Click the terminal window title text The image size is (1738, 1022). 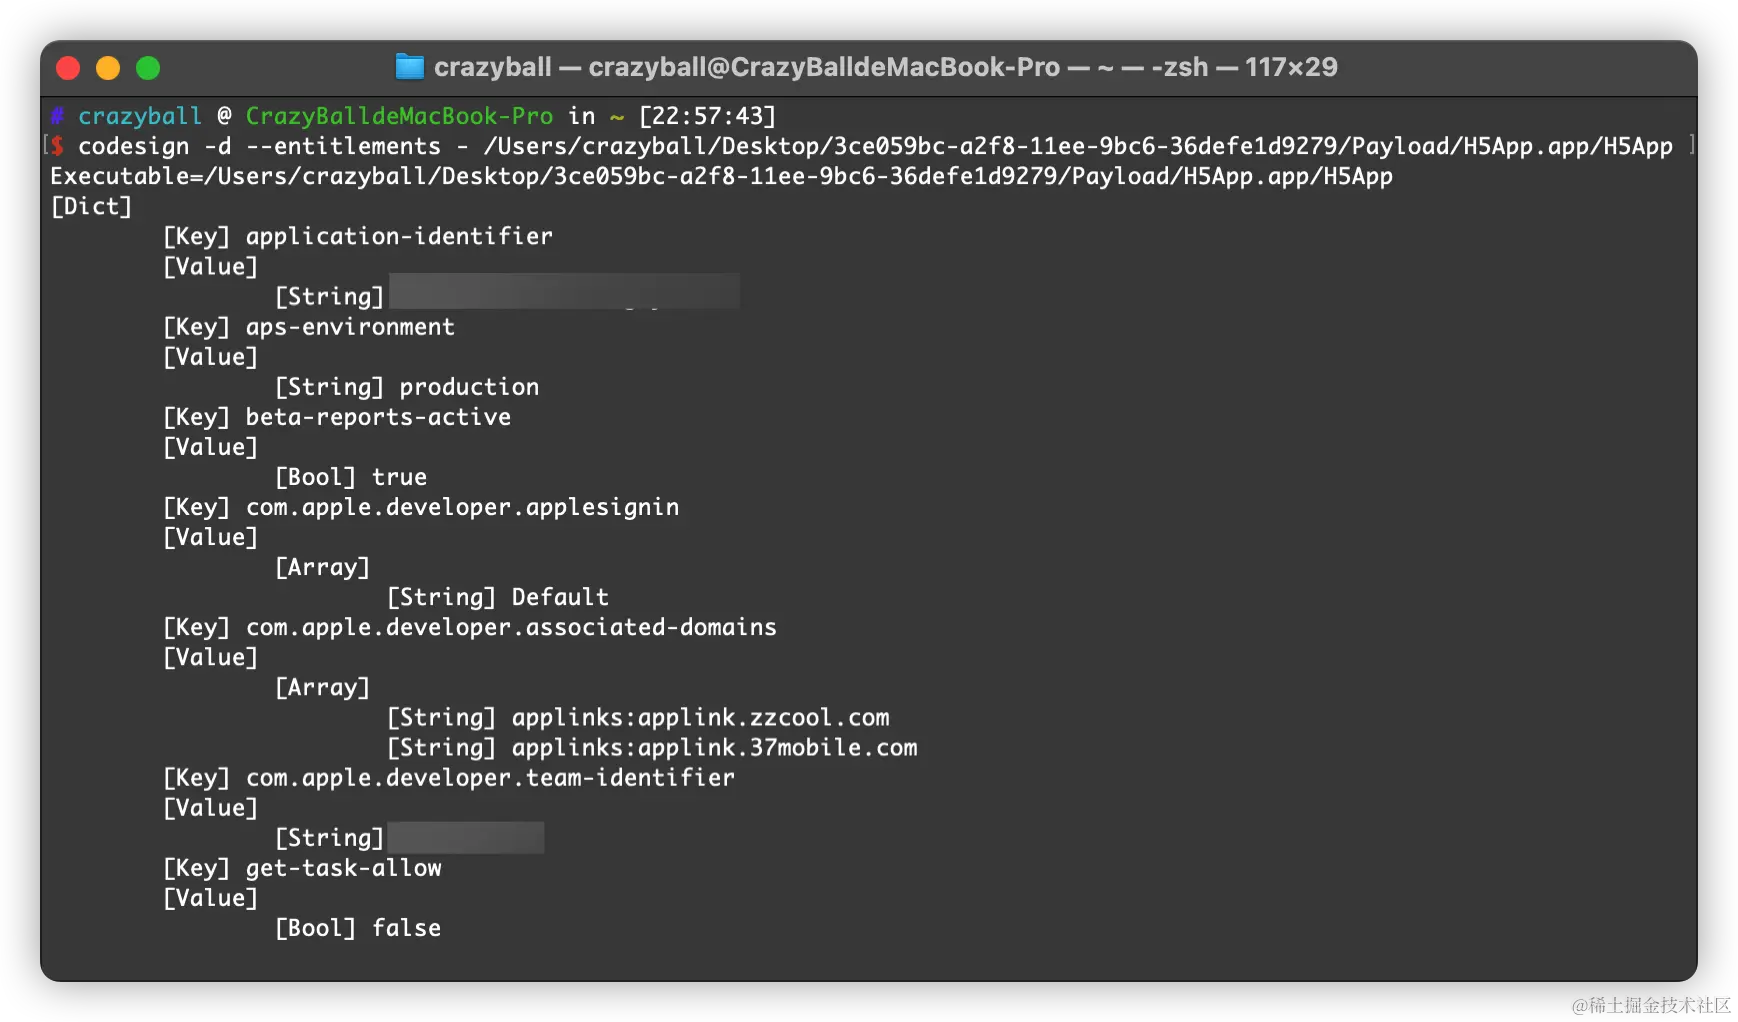[x=885, y=67]
